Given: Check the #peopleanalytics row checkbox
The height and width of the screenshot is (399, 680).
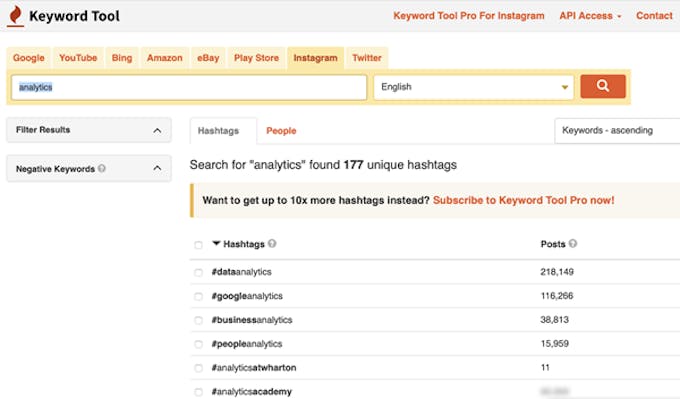Looking at the screenshot, I should point(198,344).
